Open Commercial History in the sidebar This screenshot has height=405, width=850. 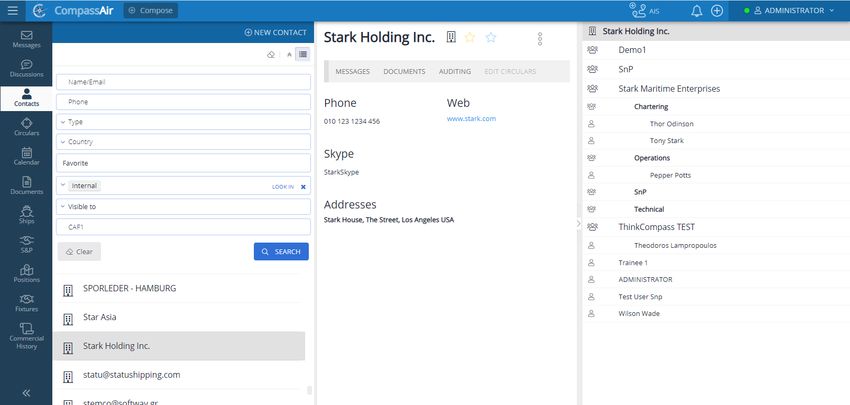(x=26, y=336)
